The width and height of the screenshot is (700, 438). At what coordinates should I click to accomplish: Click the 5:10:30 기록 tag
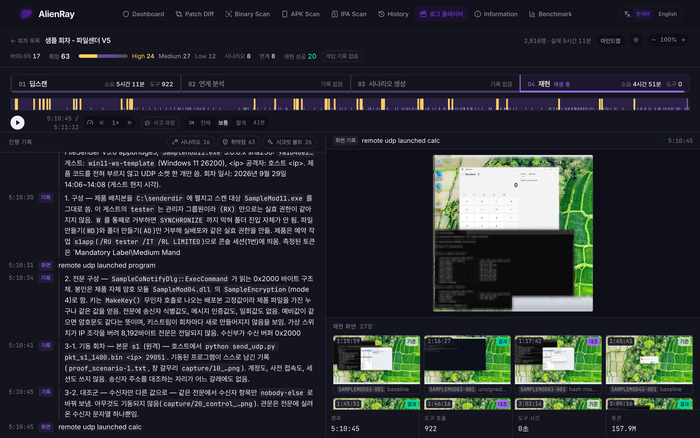(x=46, y=197)
